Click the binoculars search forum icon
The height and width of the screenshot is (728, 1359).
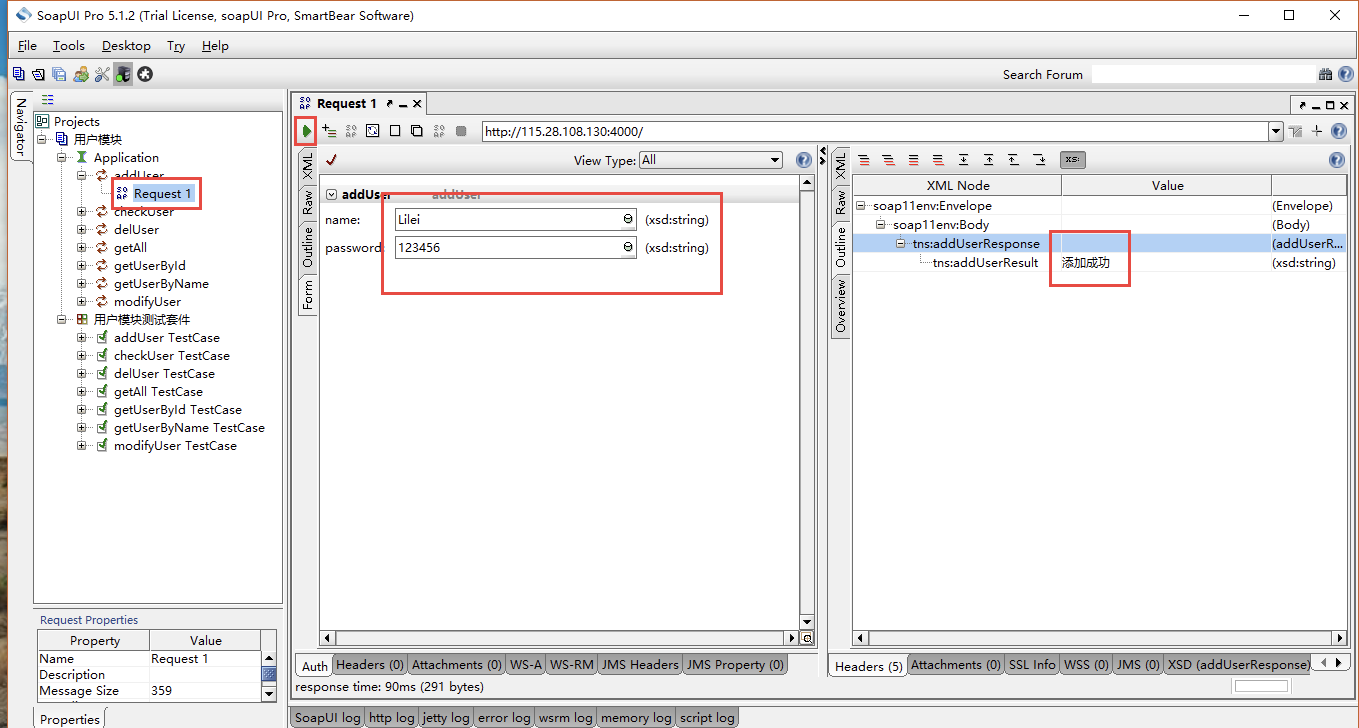coord(1326,74)
